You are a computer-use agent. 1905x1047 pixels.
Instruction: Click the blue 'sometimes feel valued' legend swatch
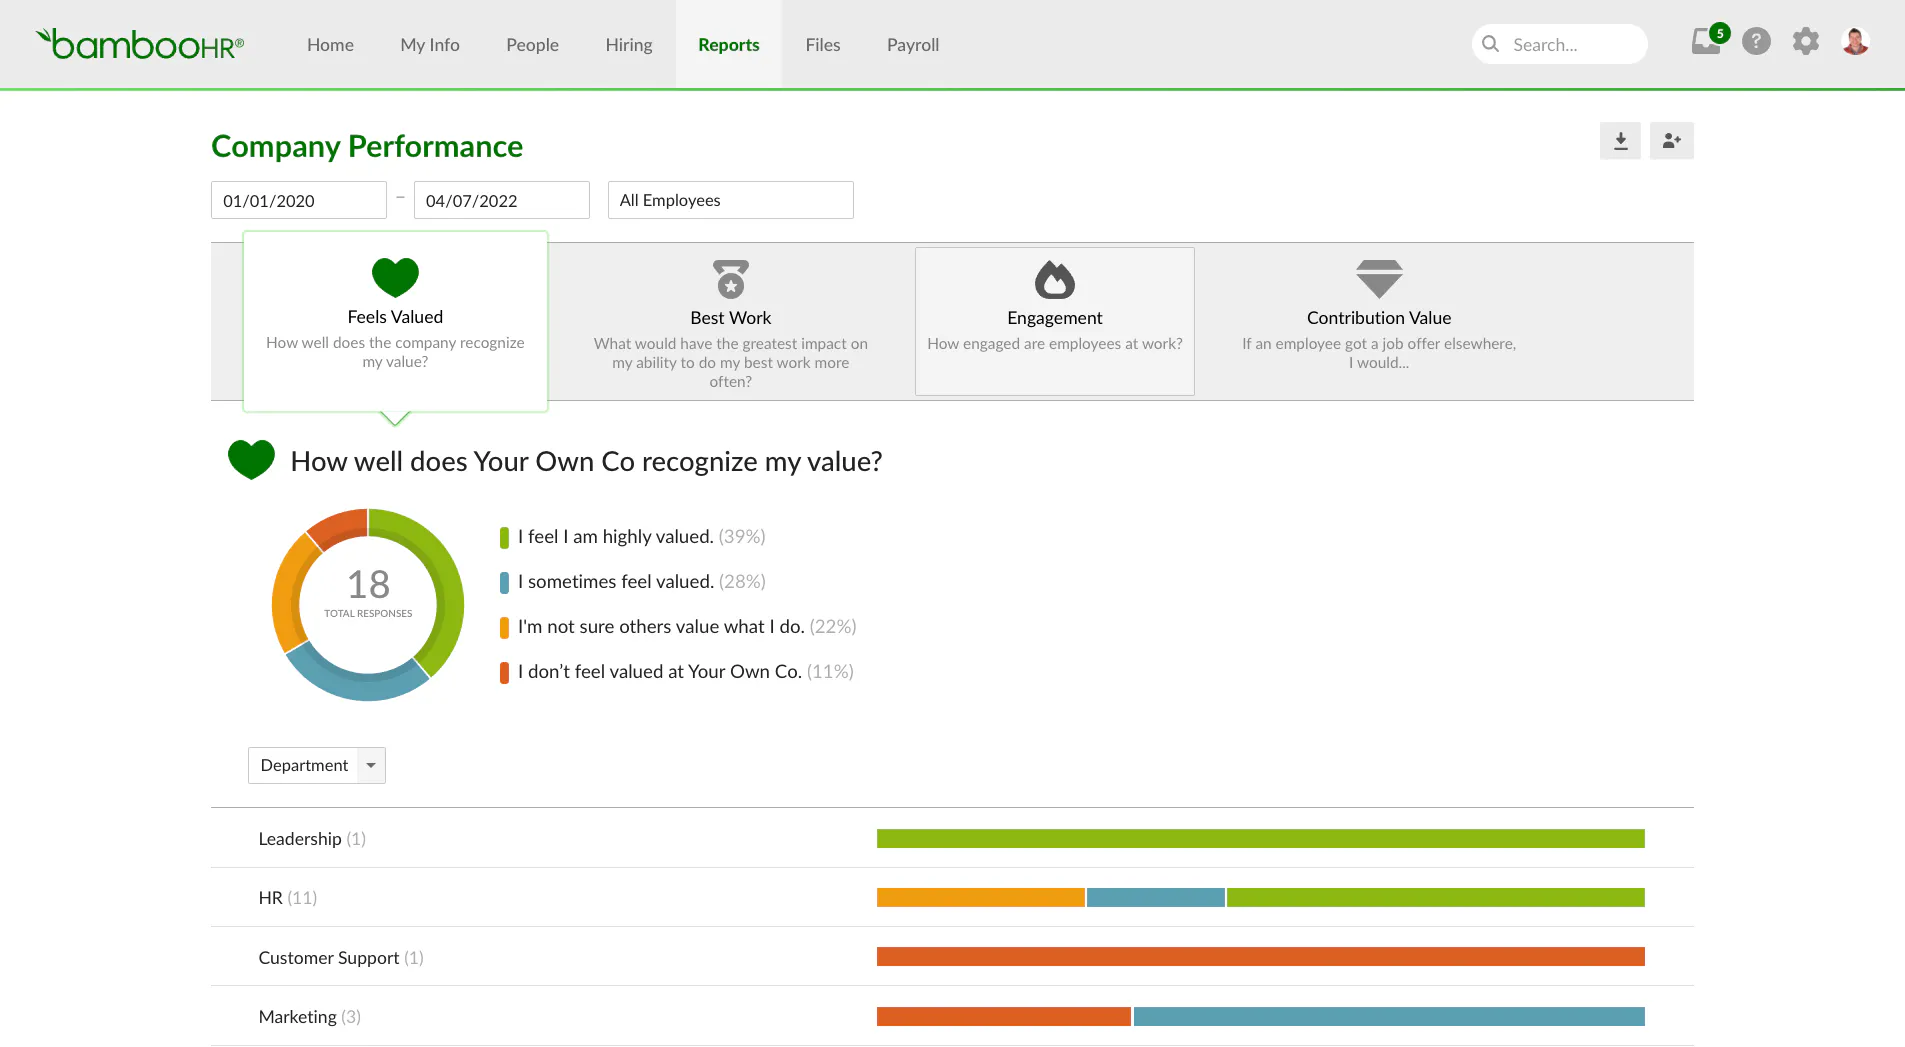click(505, 582)
